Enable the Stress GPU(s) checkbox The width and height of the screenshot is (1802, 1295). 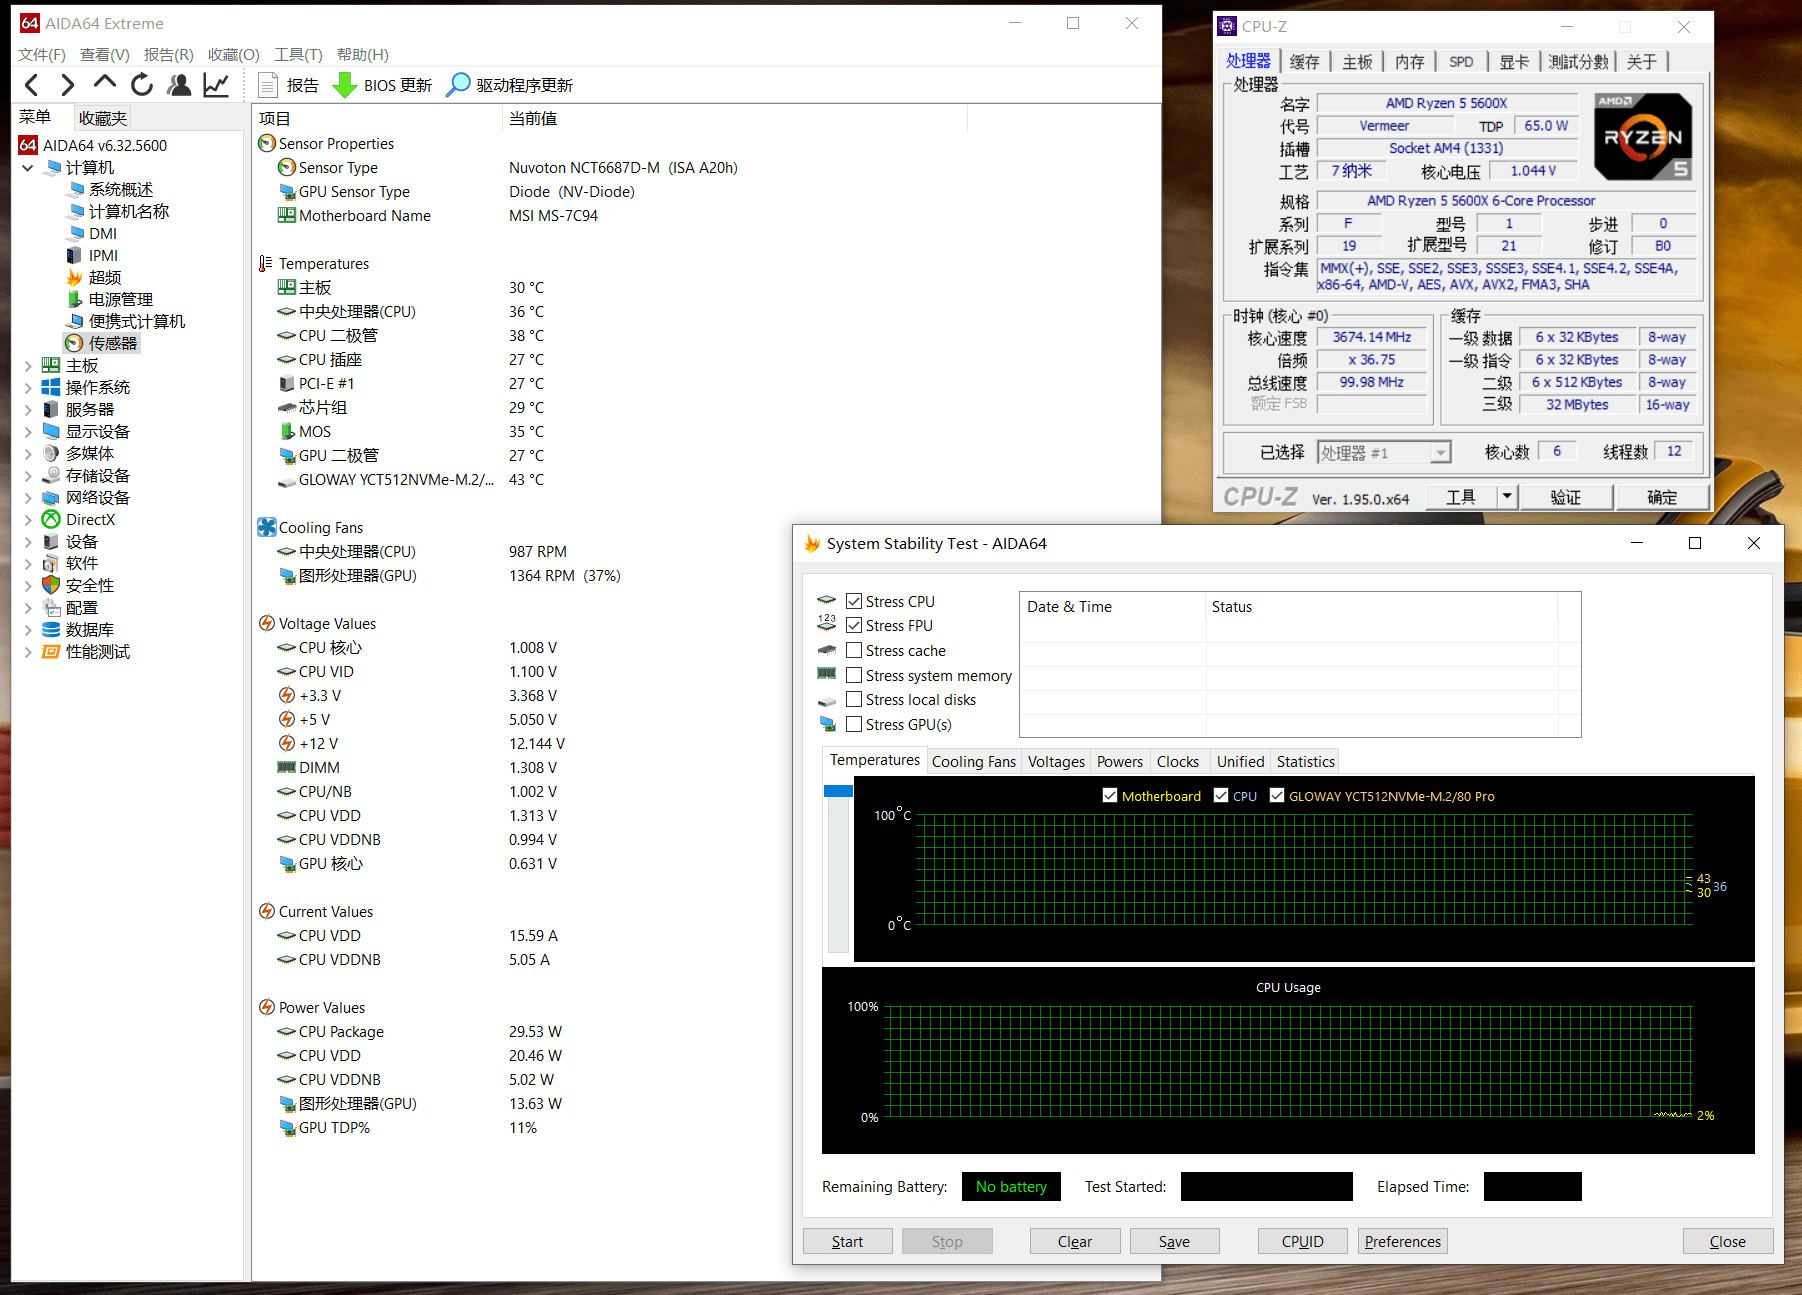point(854,724)
